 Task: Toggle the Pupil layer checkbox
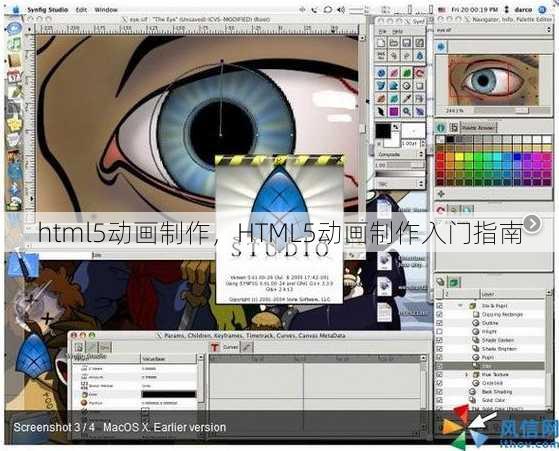pyautogui.click(x=439, y=357)
